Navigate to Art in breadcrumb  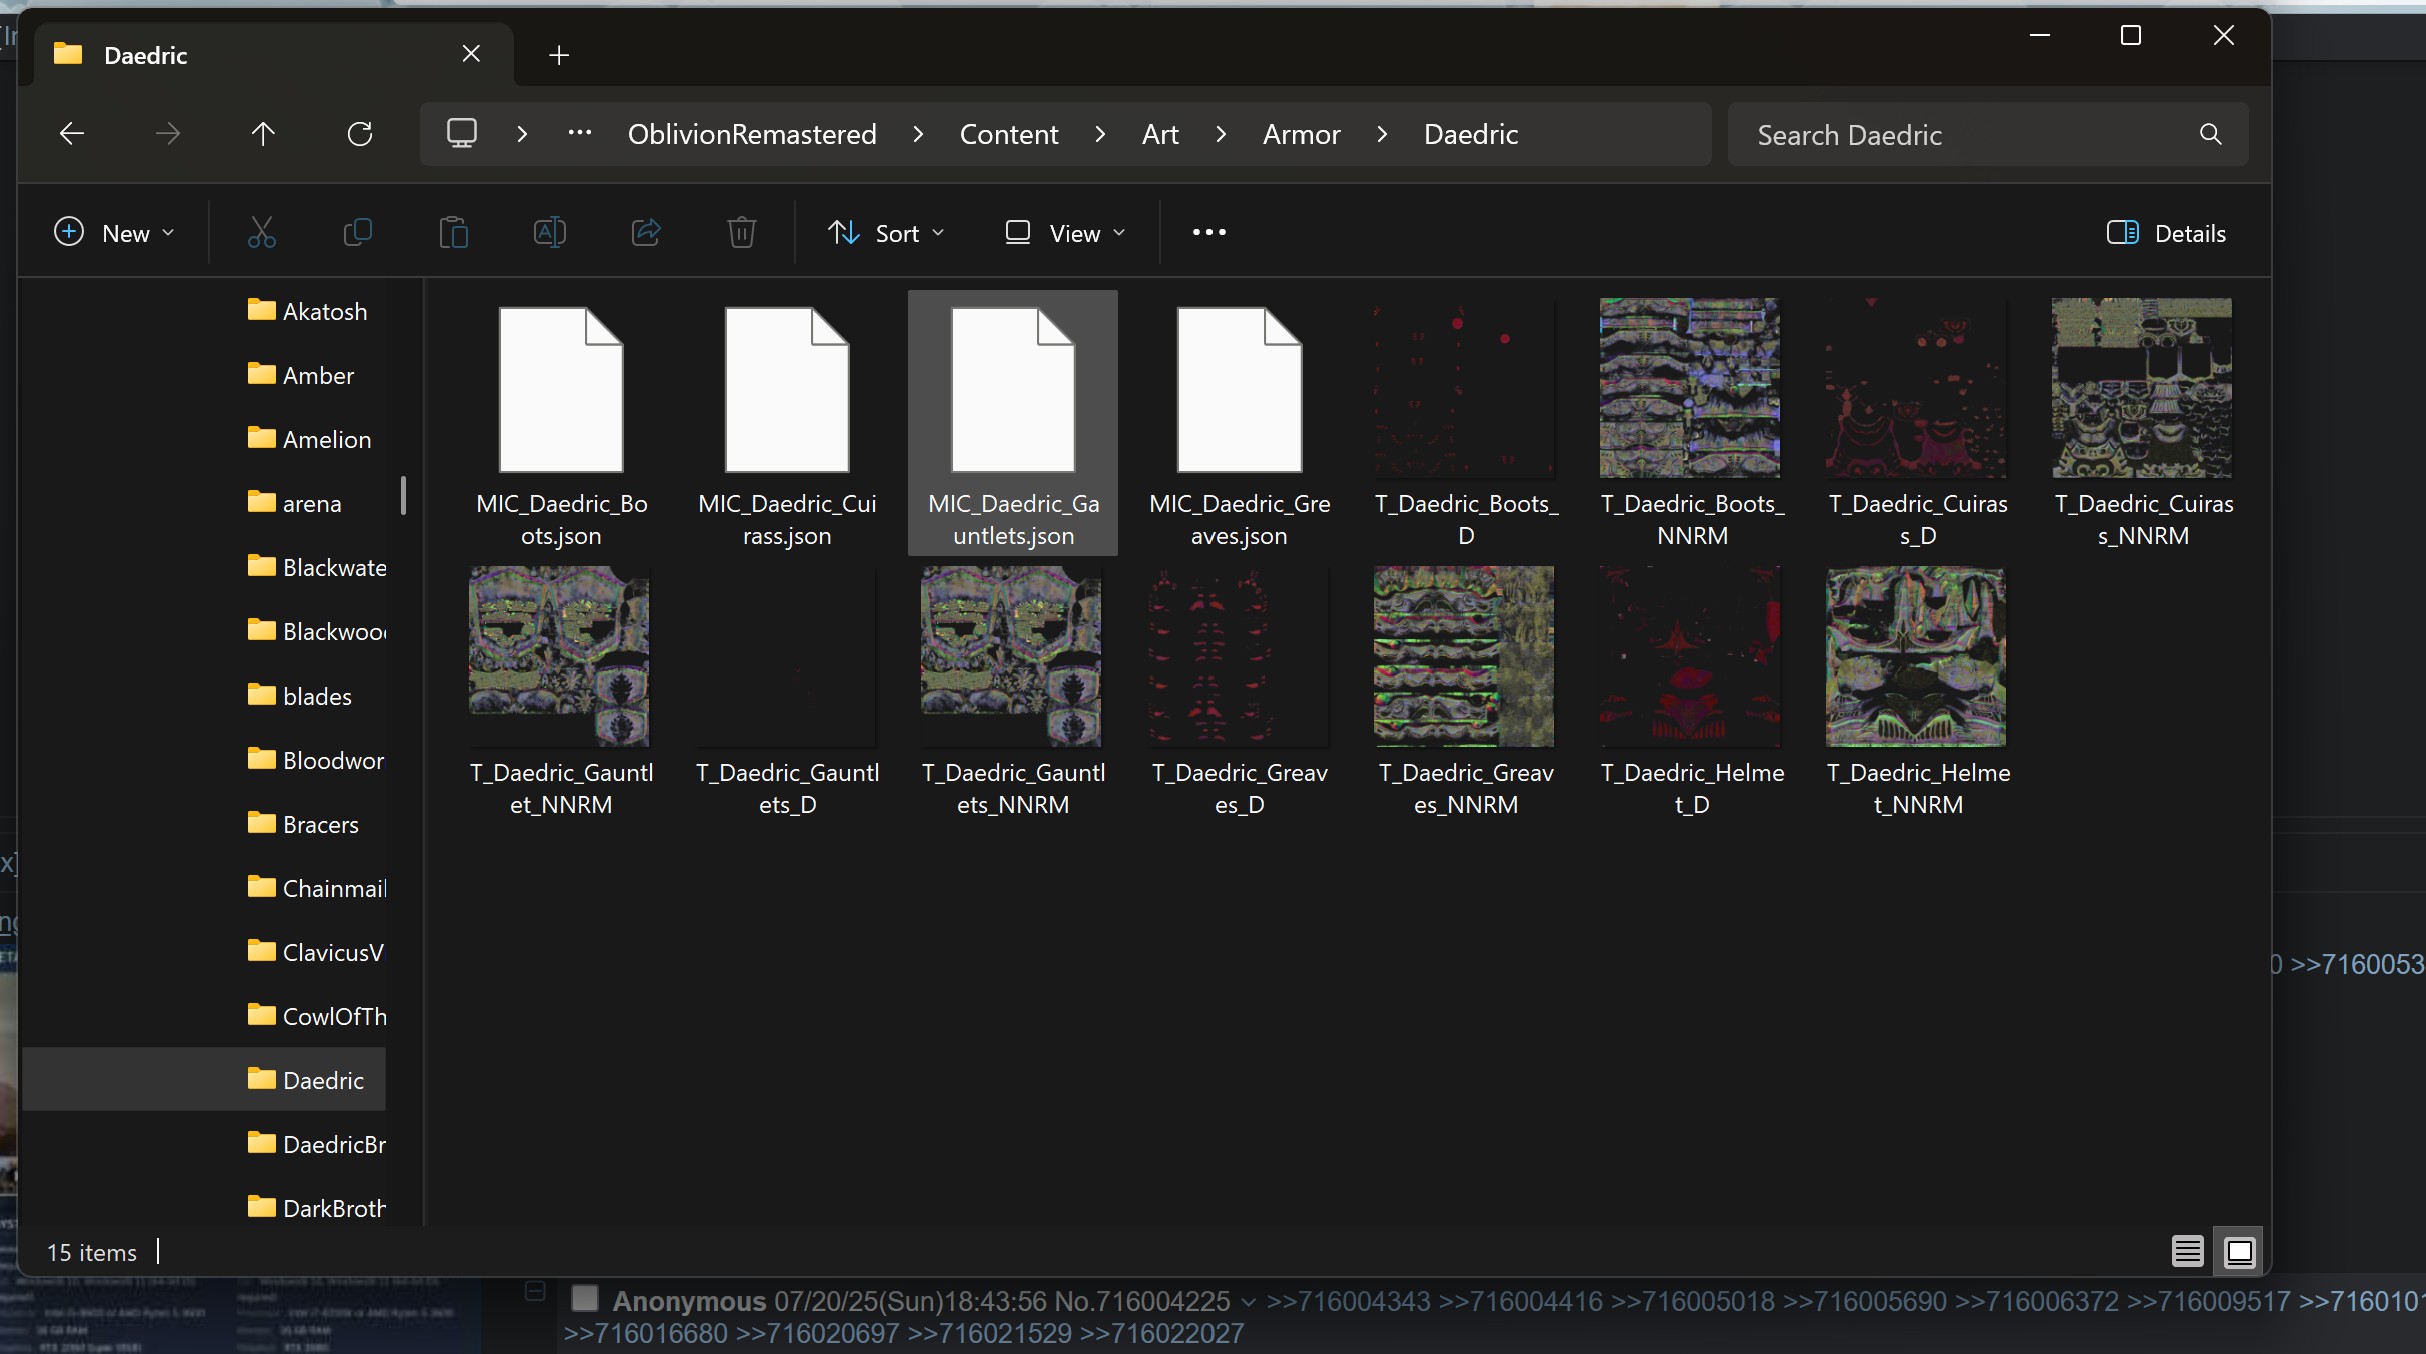[x=1160, y=134]
